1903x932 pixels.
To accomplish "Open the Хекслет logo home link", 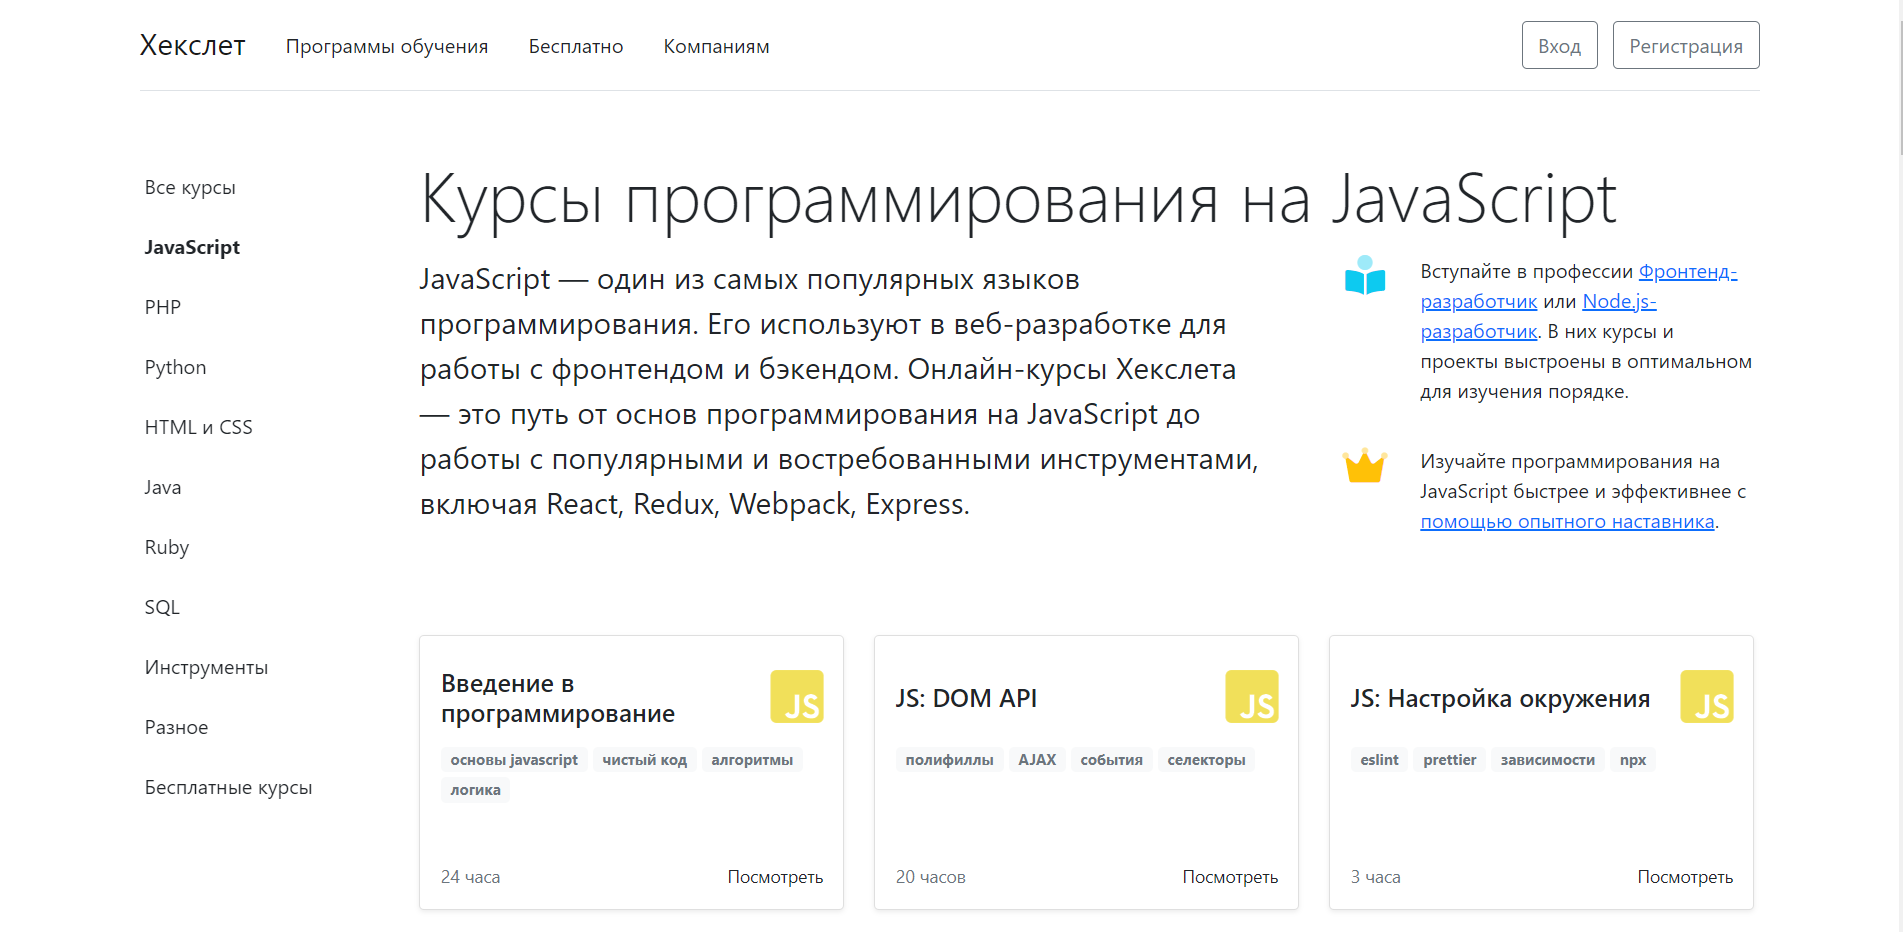I will pos(192,46).
